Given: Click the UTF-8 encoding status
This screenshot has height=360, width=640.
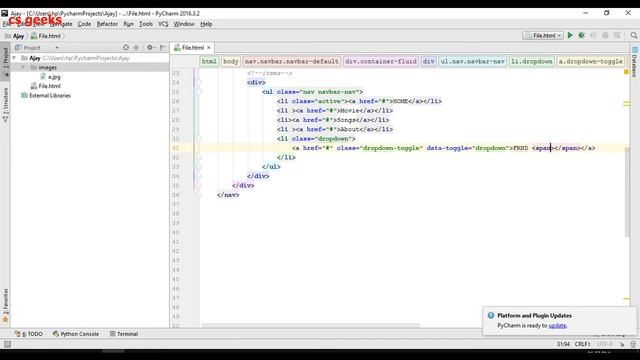Looking at the screenshot, I should (x=604, y=344).
